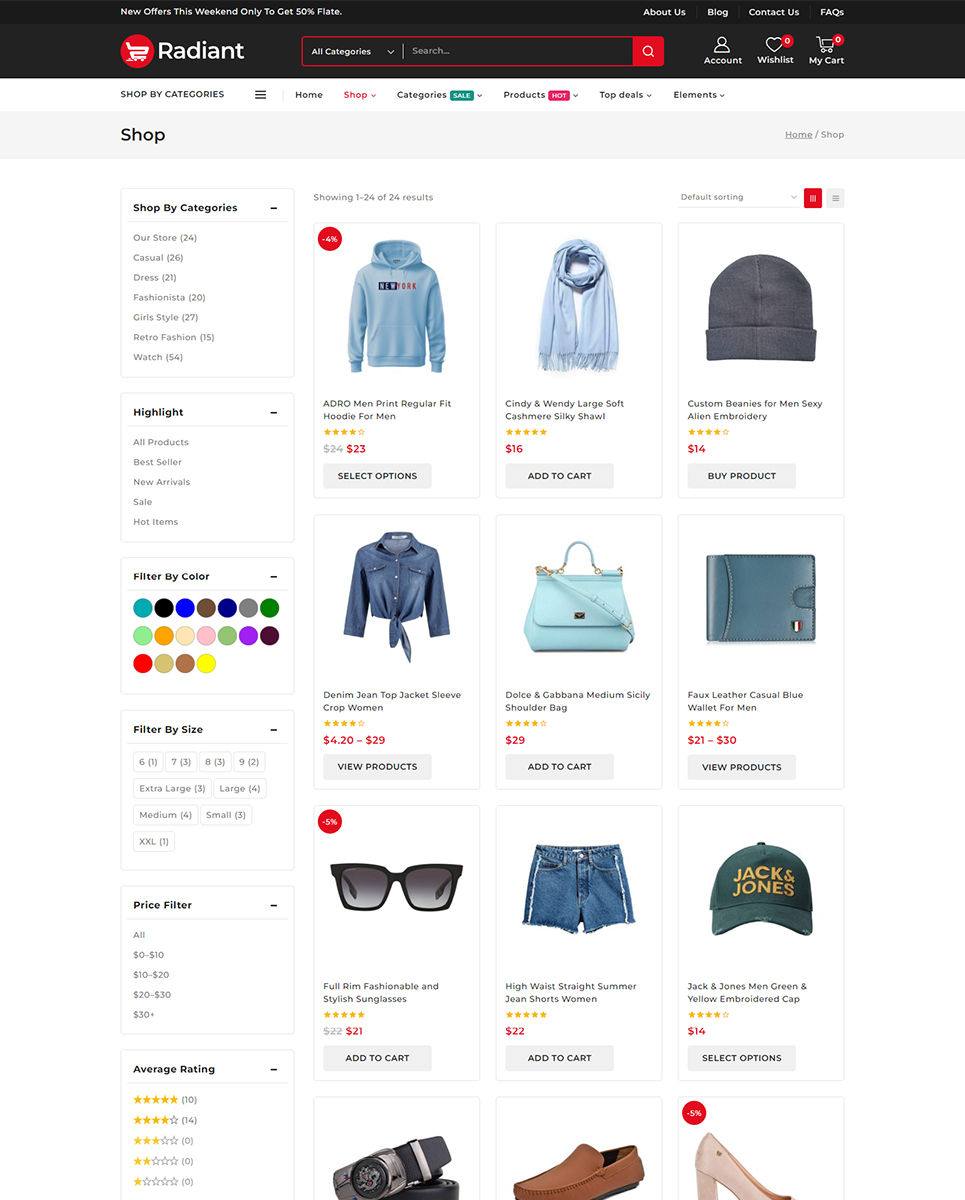Expand the Top deals menu
This screenshot has height=1200, width=965.
[x=625, y=95]
